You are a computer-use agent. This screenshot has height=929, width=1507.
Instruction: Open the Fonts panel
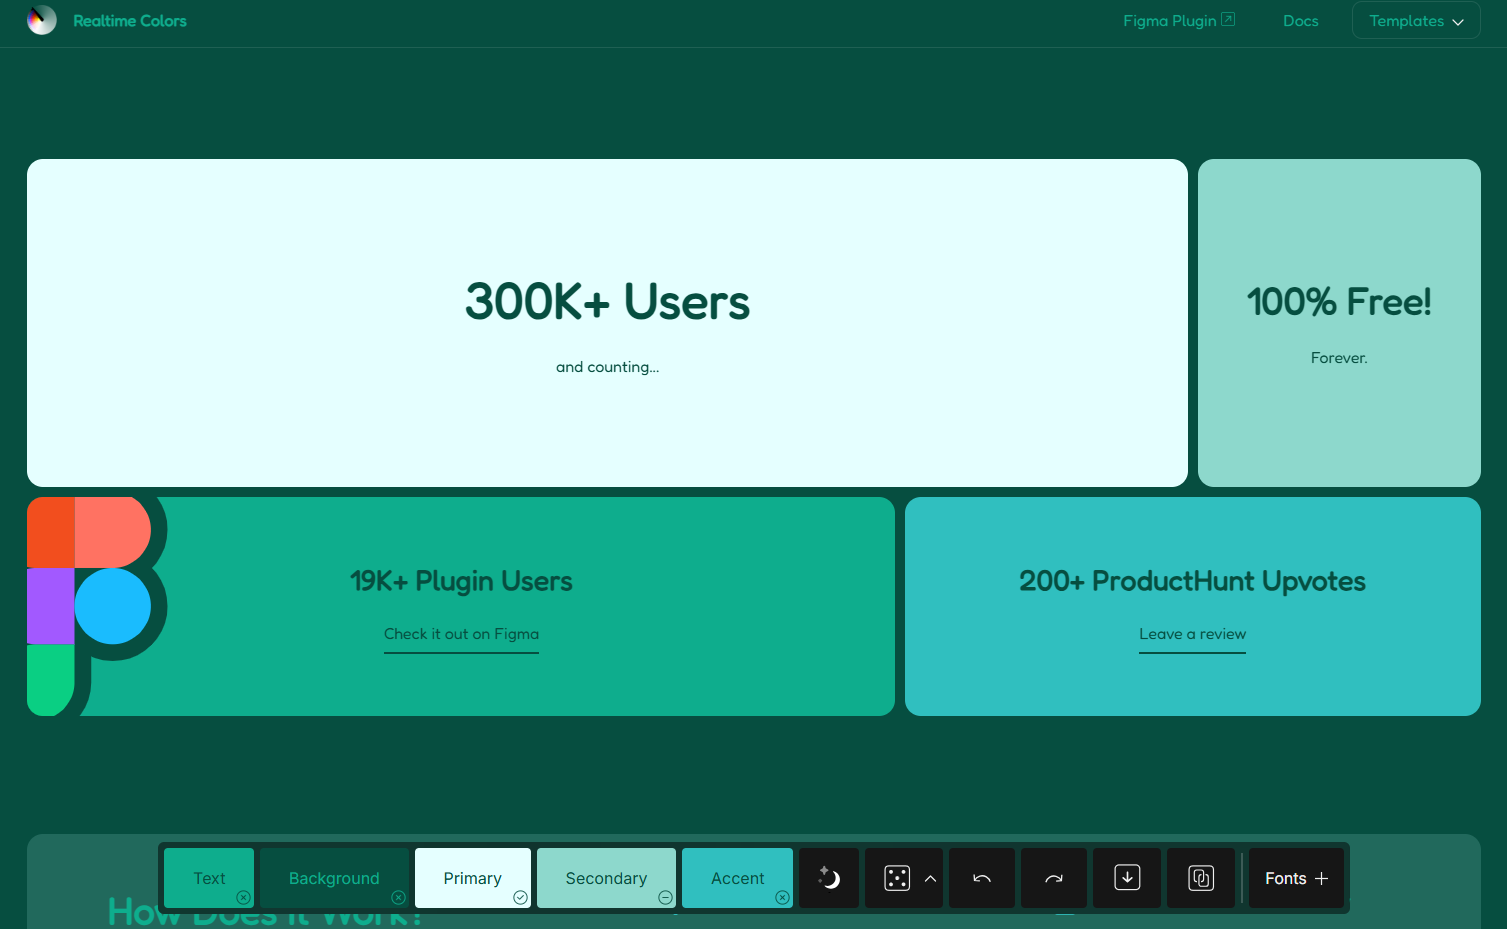1296,878
